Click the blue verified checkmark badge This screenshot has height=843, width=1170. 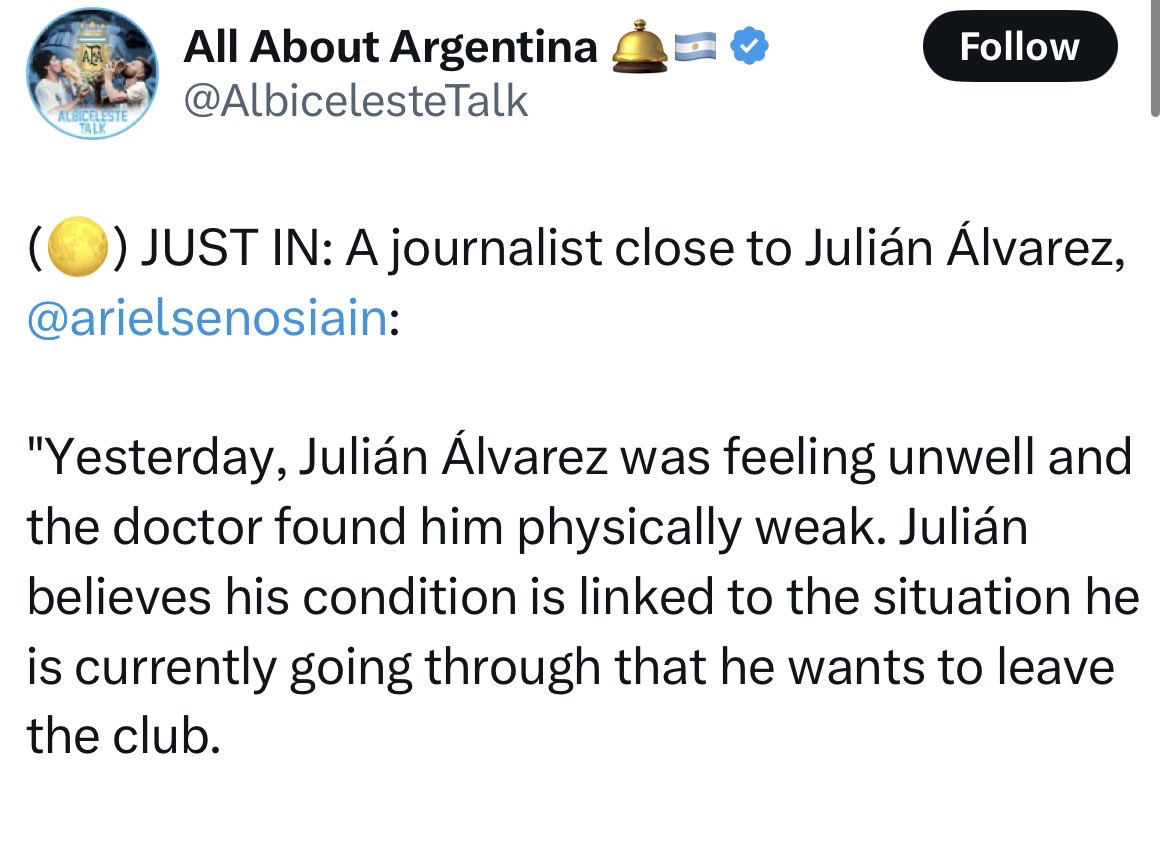click(748, 46)
